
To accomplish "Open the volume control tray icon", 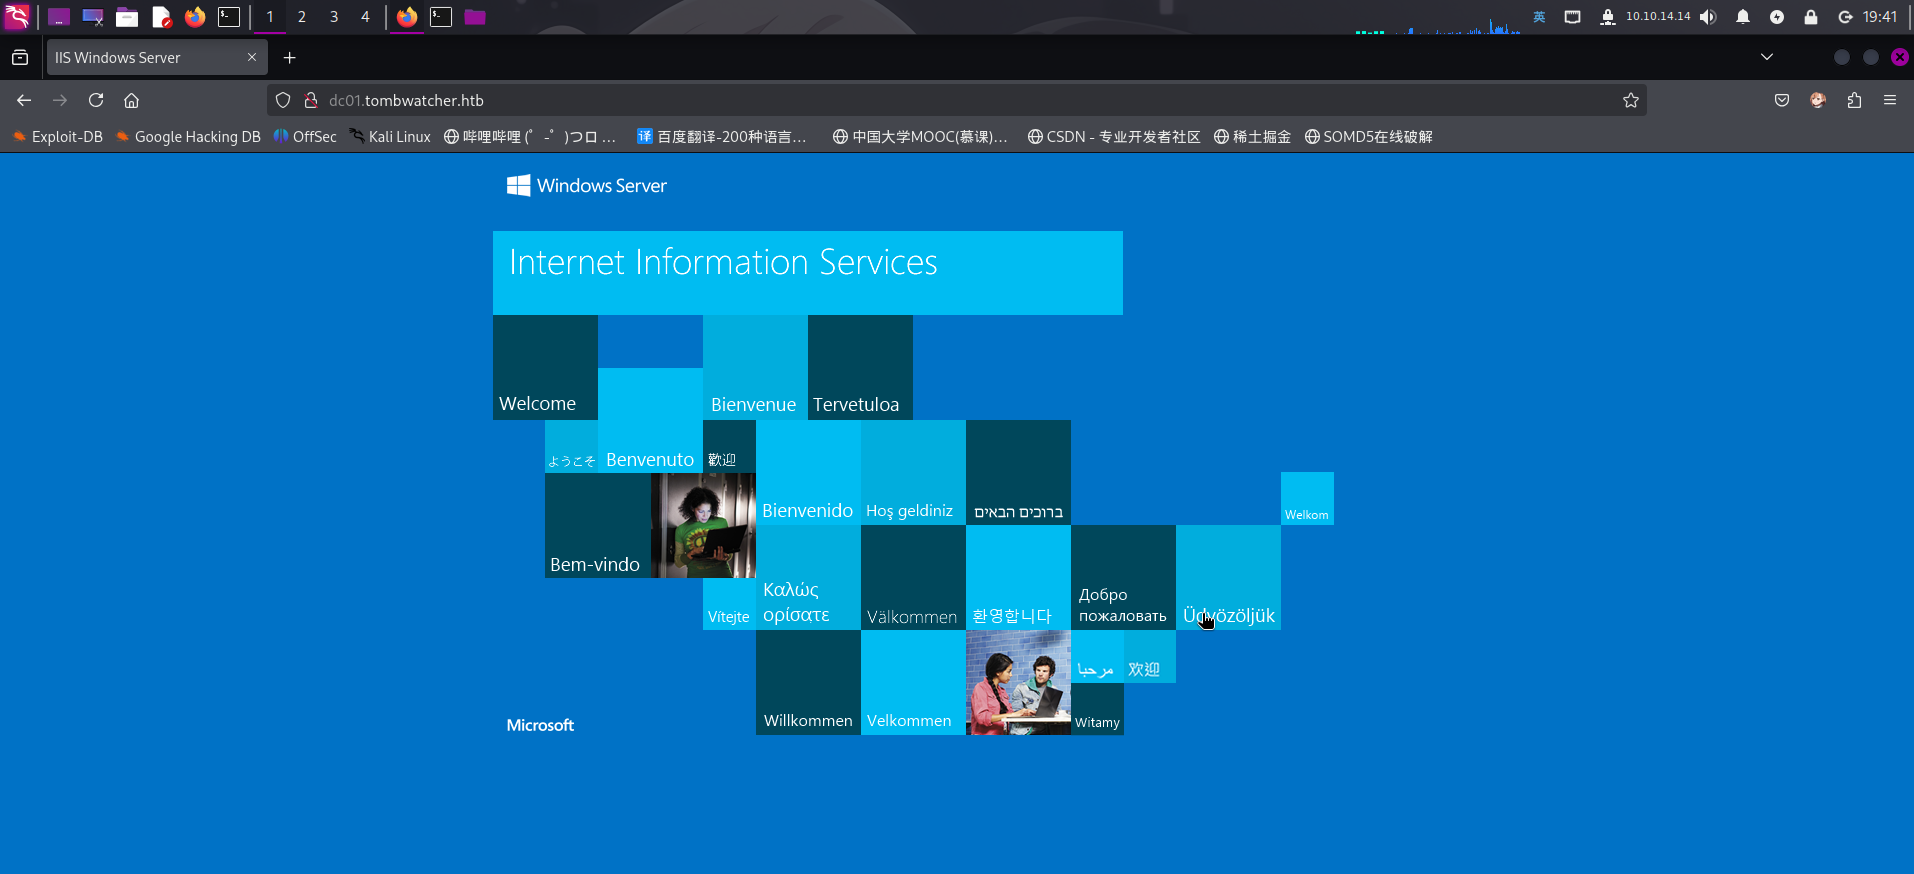I will point(1708,17).
